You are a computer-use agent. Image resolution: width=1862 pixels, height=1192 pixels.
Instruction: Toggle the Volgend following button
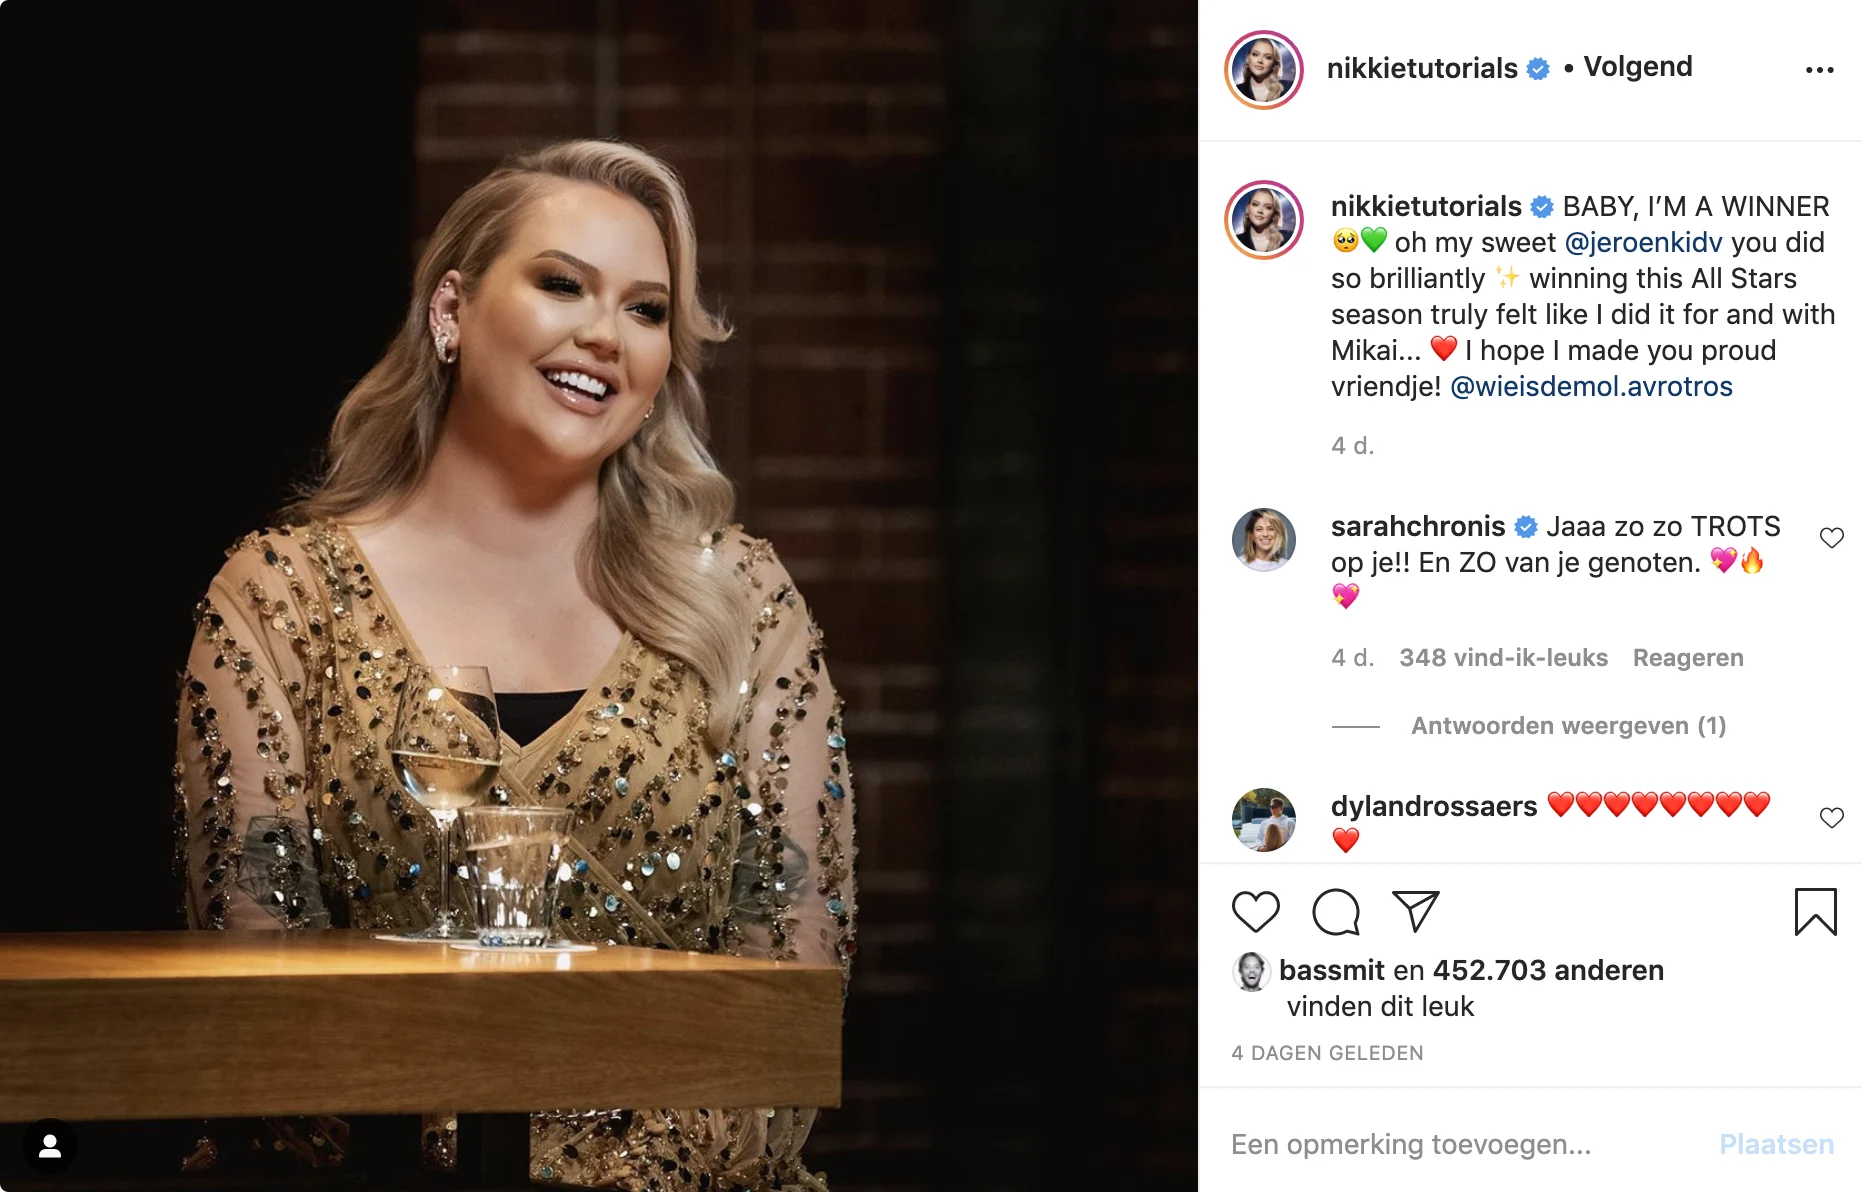coord(1637,67)
